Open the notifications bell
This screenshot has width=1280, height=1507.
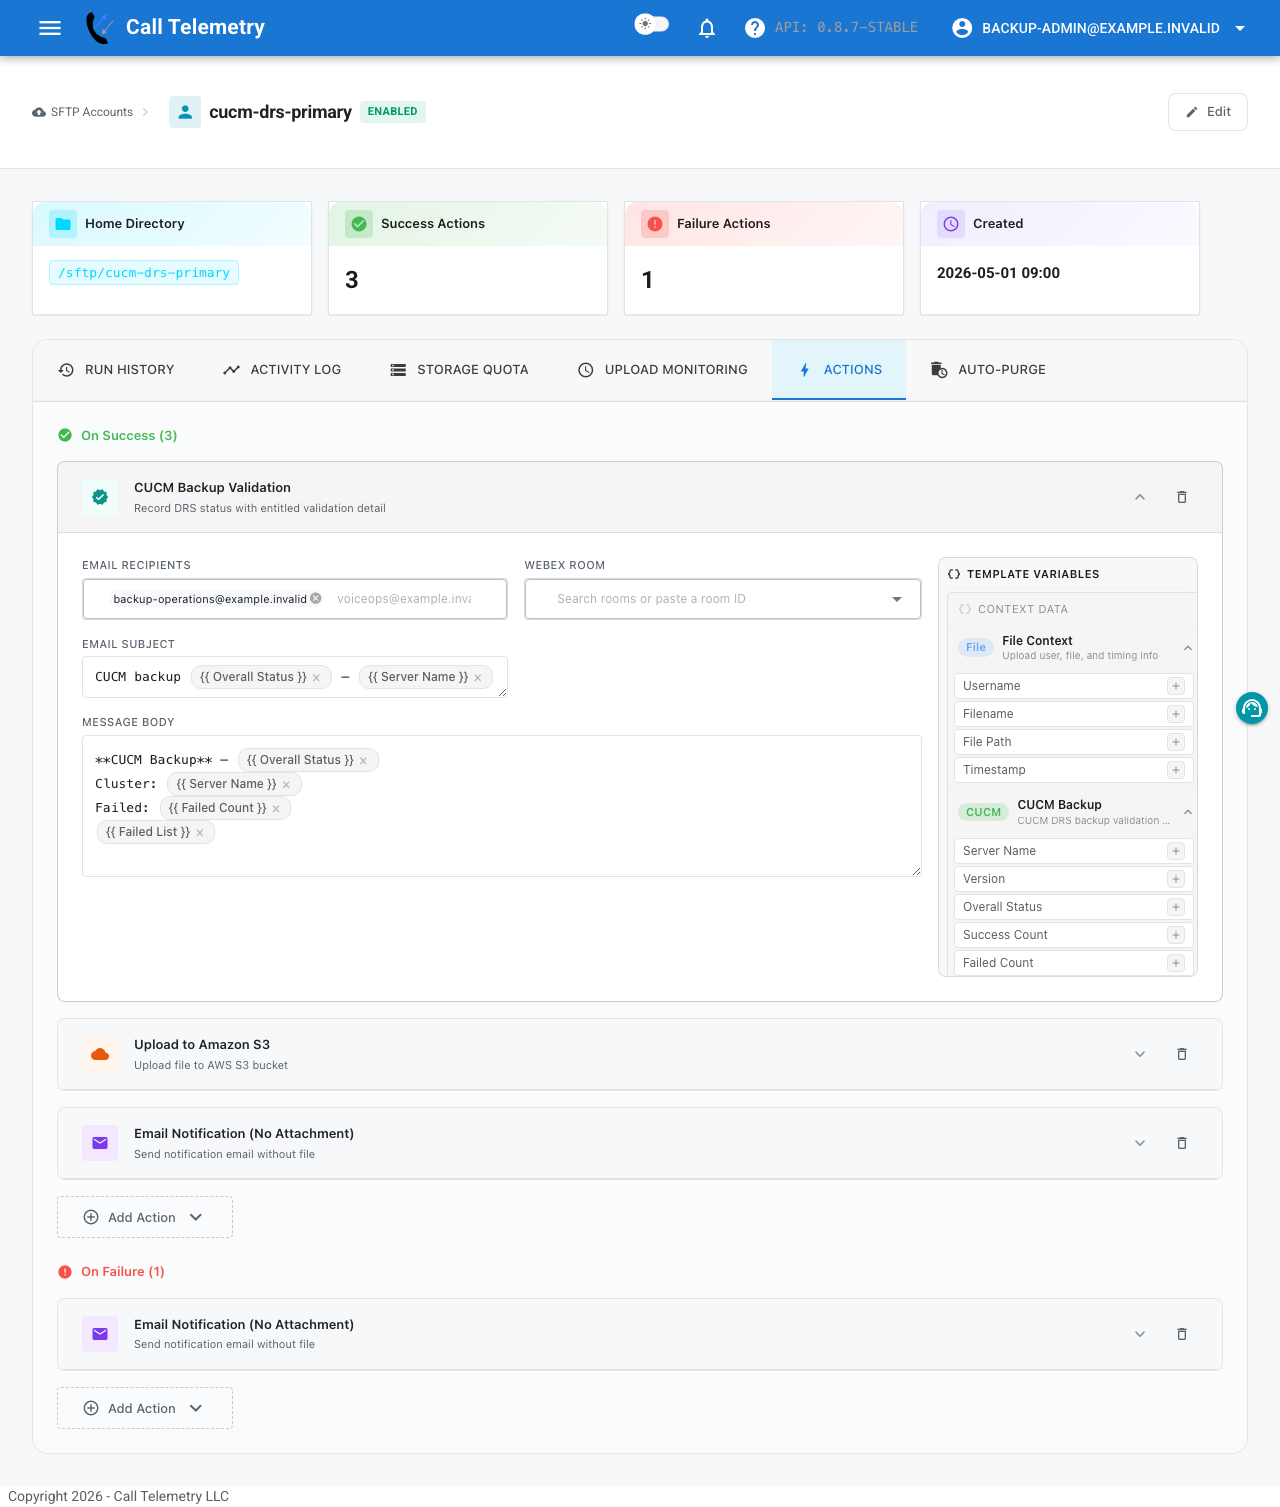[707, 28]
